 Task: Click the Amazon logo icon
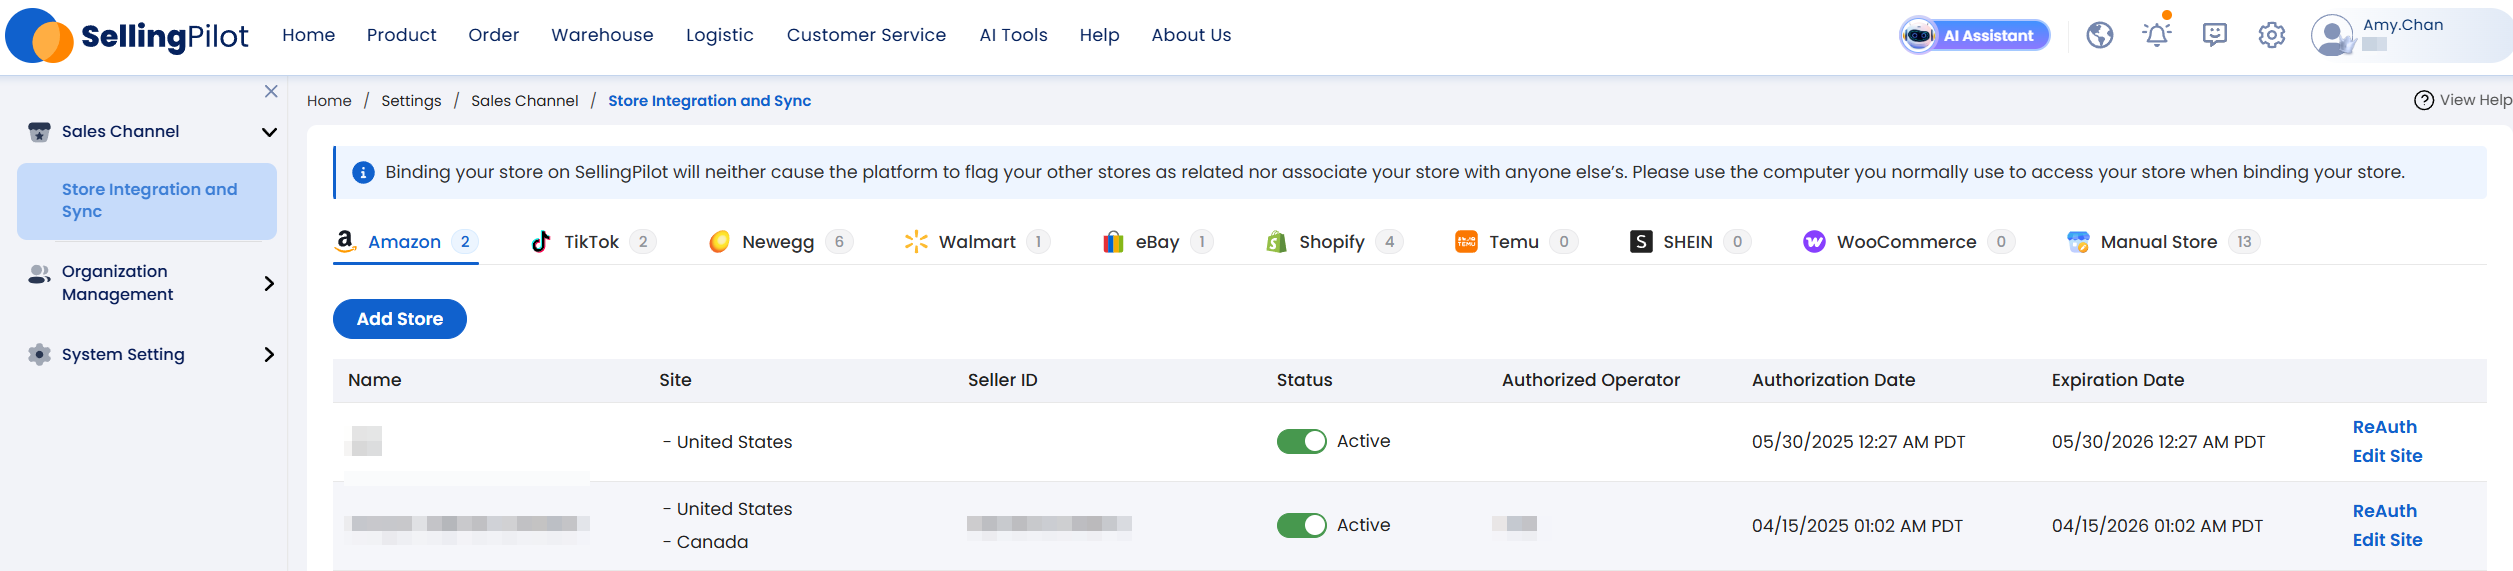[x=345, y=241]
